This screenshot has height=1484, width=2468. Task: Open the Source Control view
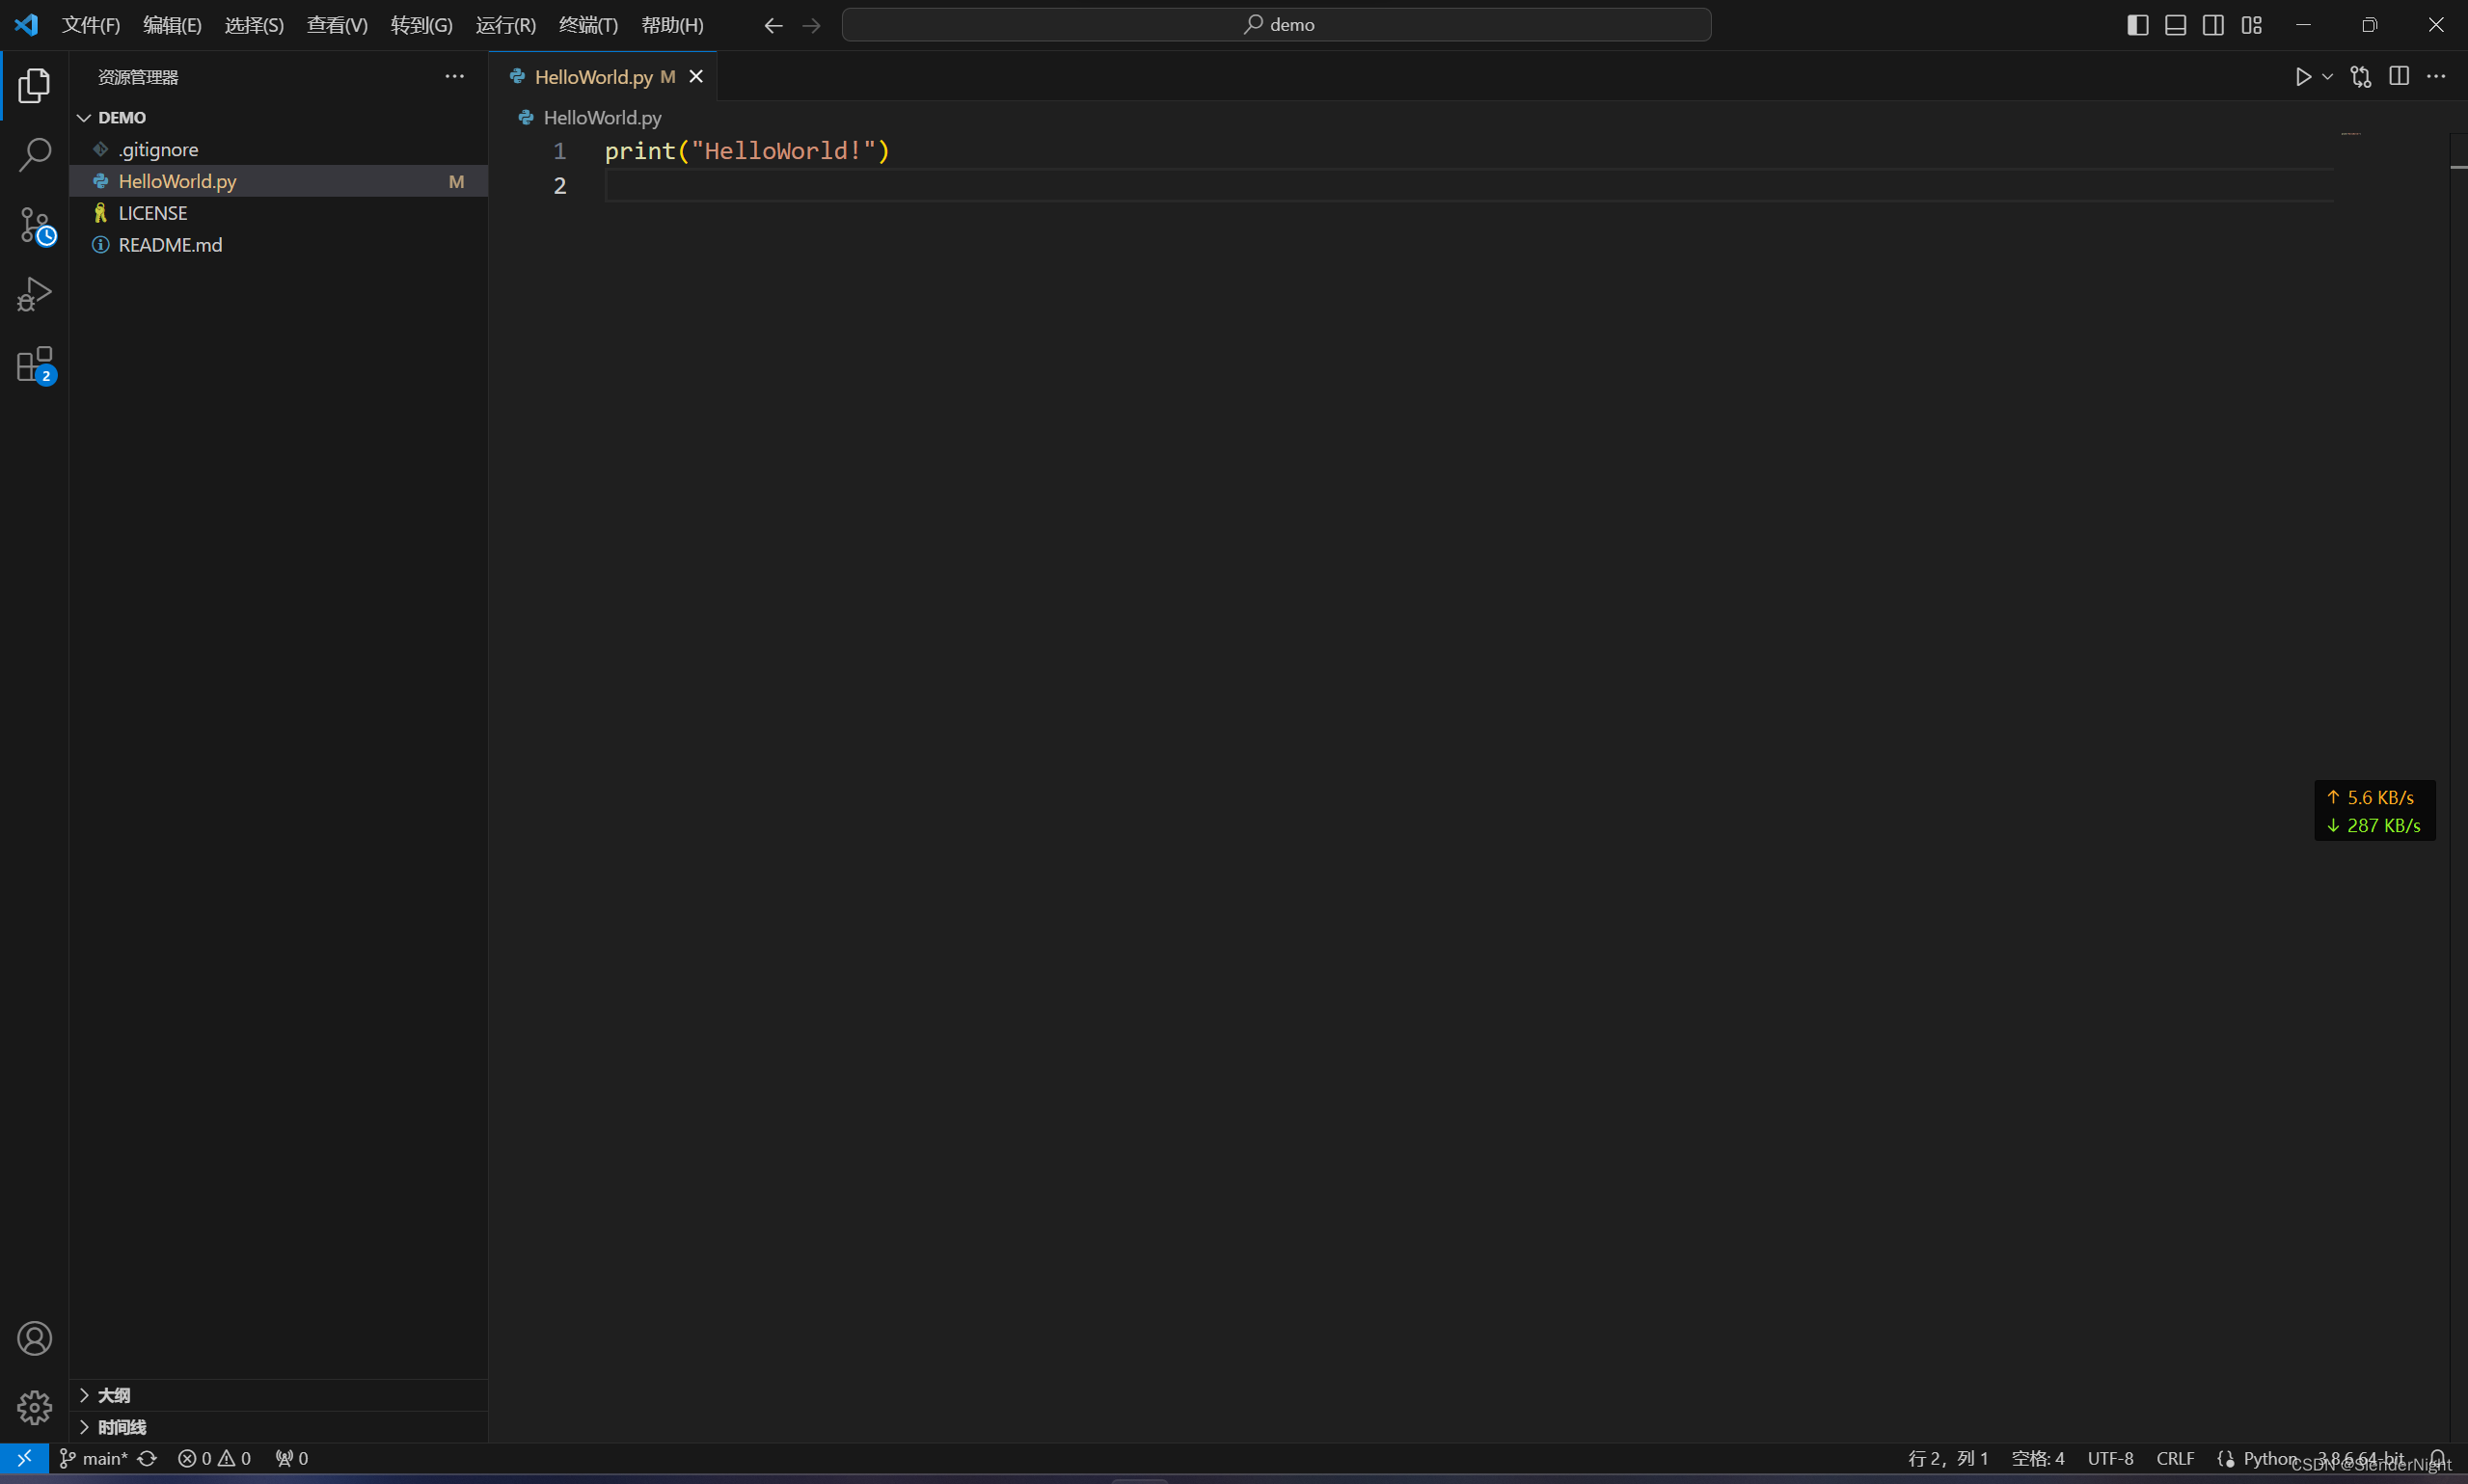pyautogui.click(x=34, y=226)
